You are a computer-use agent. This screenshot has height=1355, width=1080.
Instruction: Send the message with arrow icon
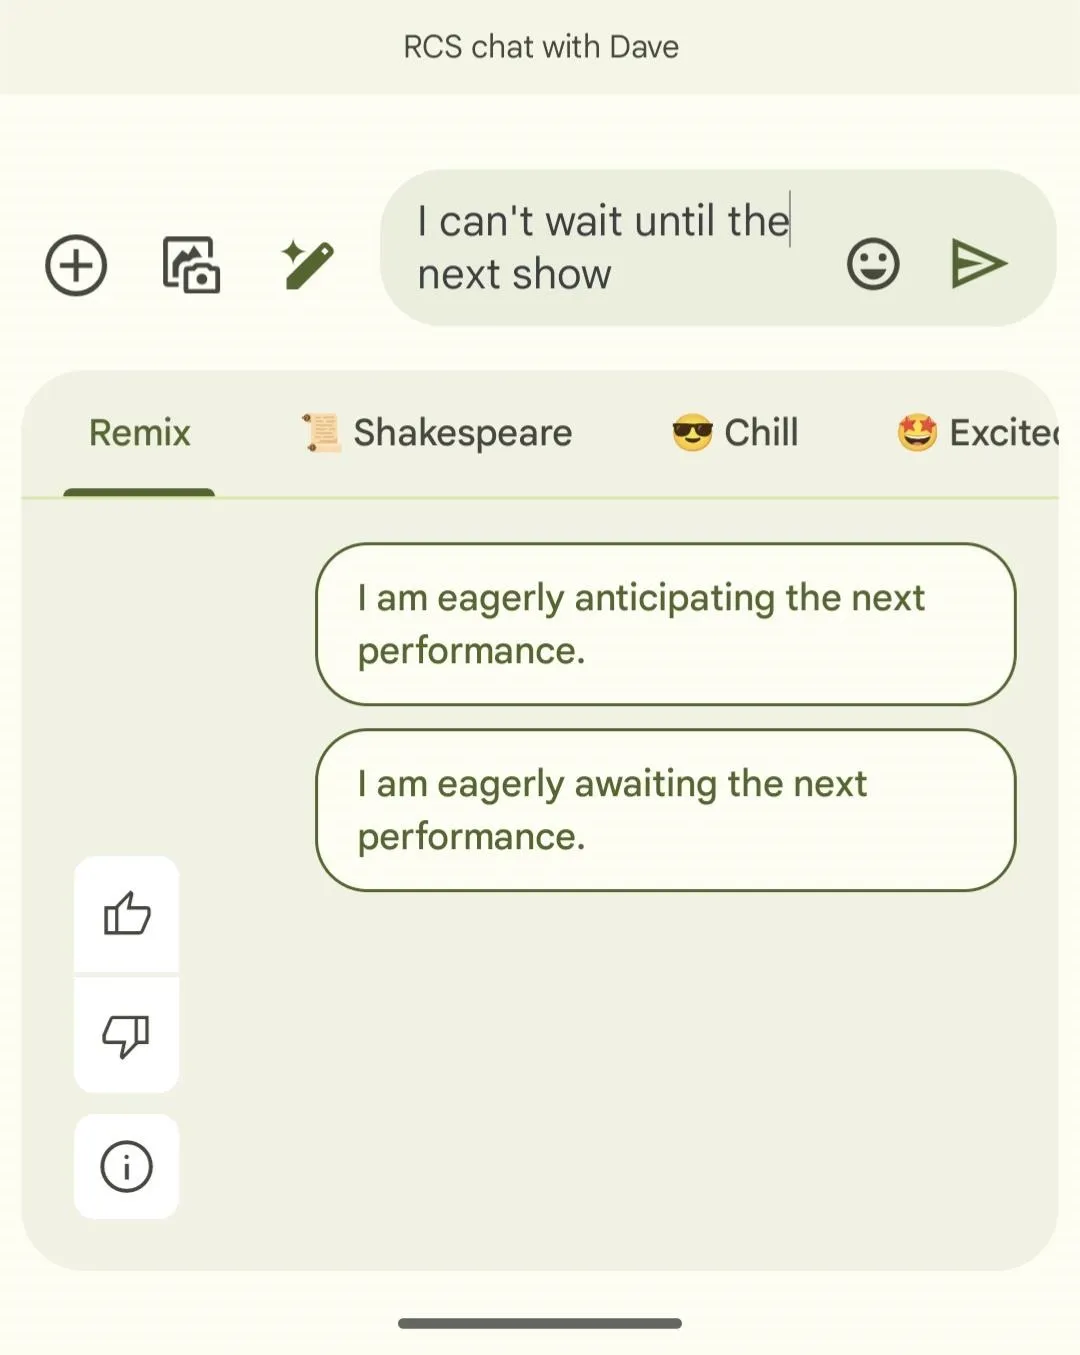pyautogui.click(x=978, y=264)
